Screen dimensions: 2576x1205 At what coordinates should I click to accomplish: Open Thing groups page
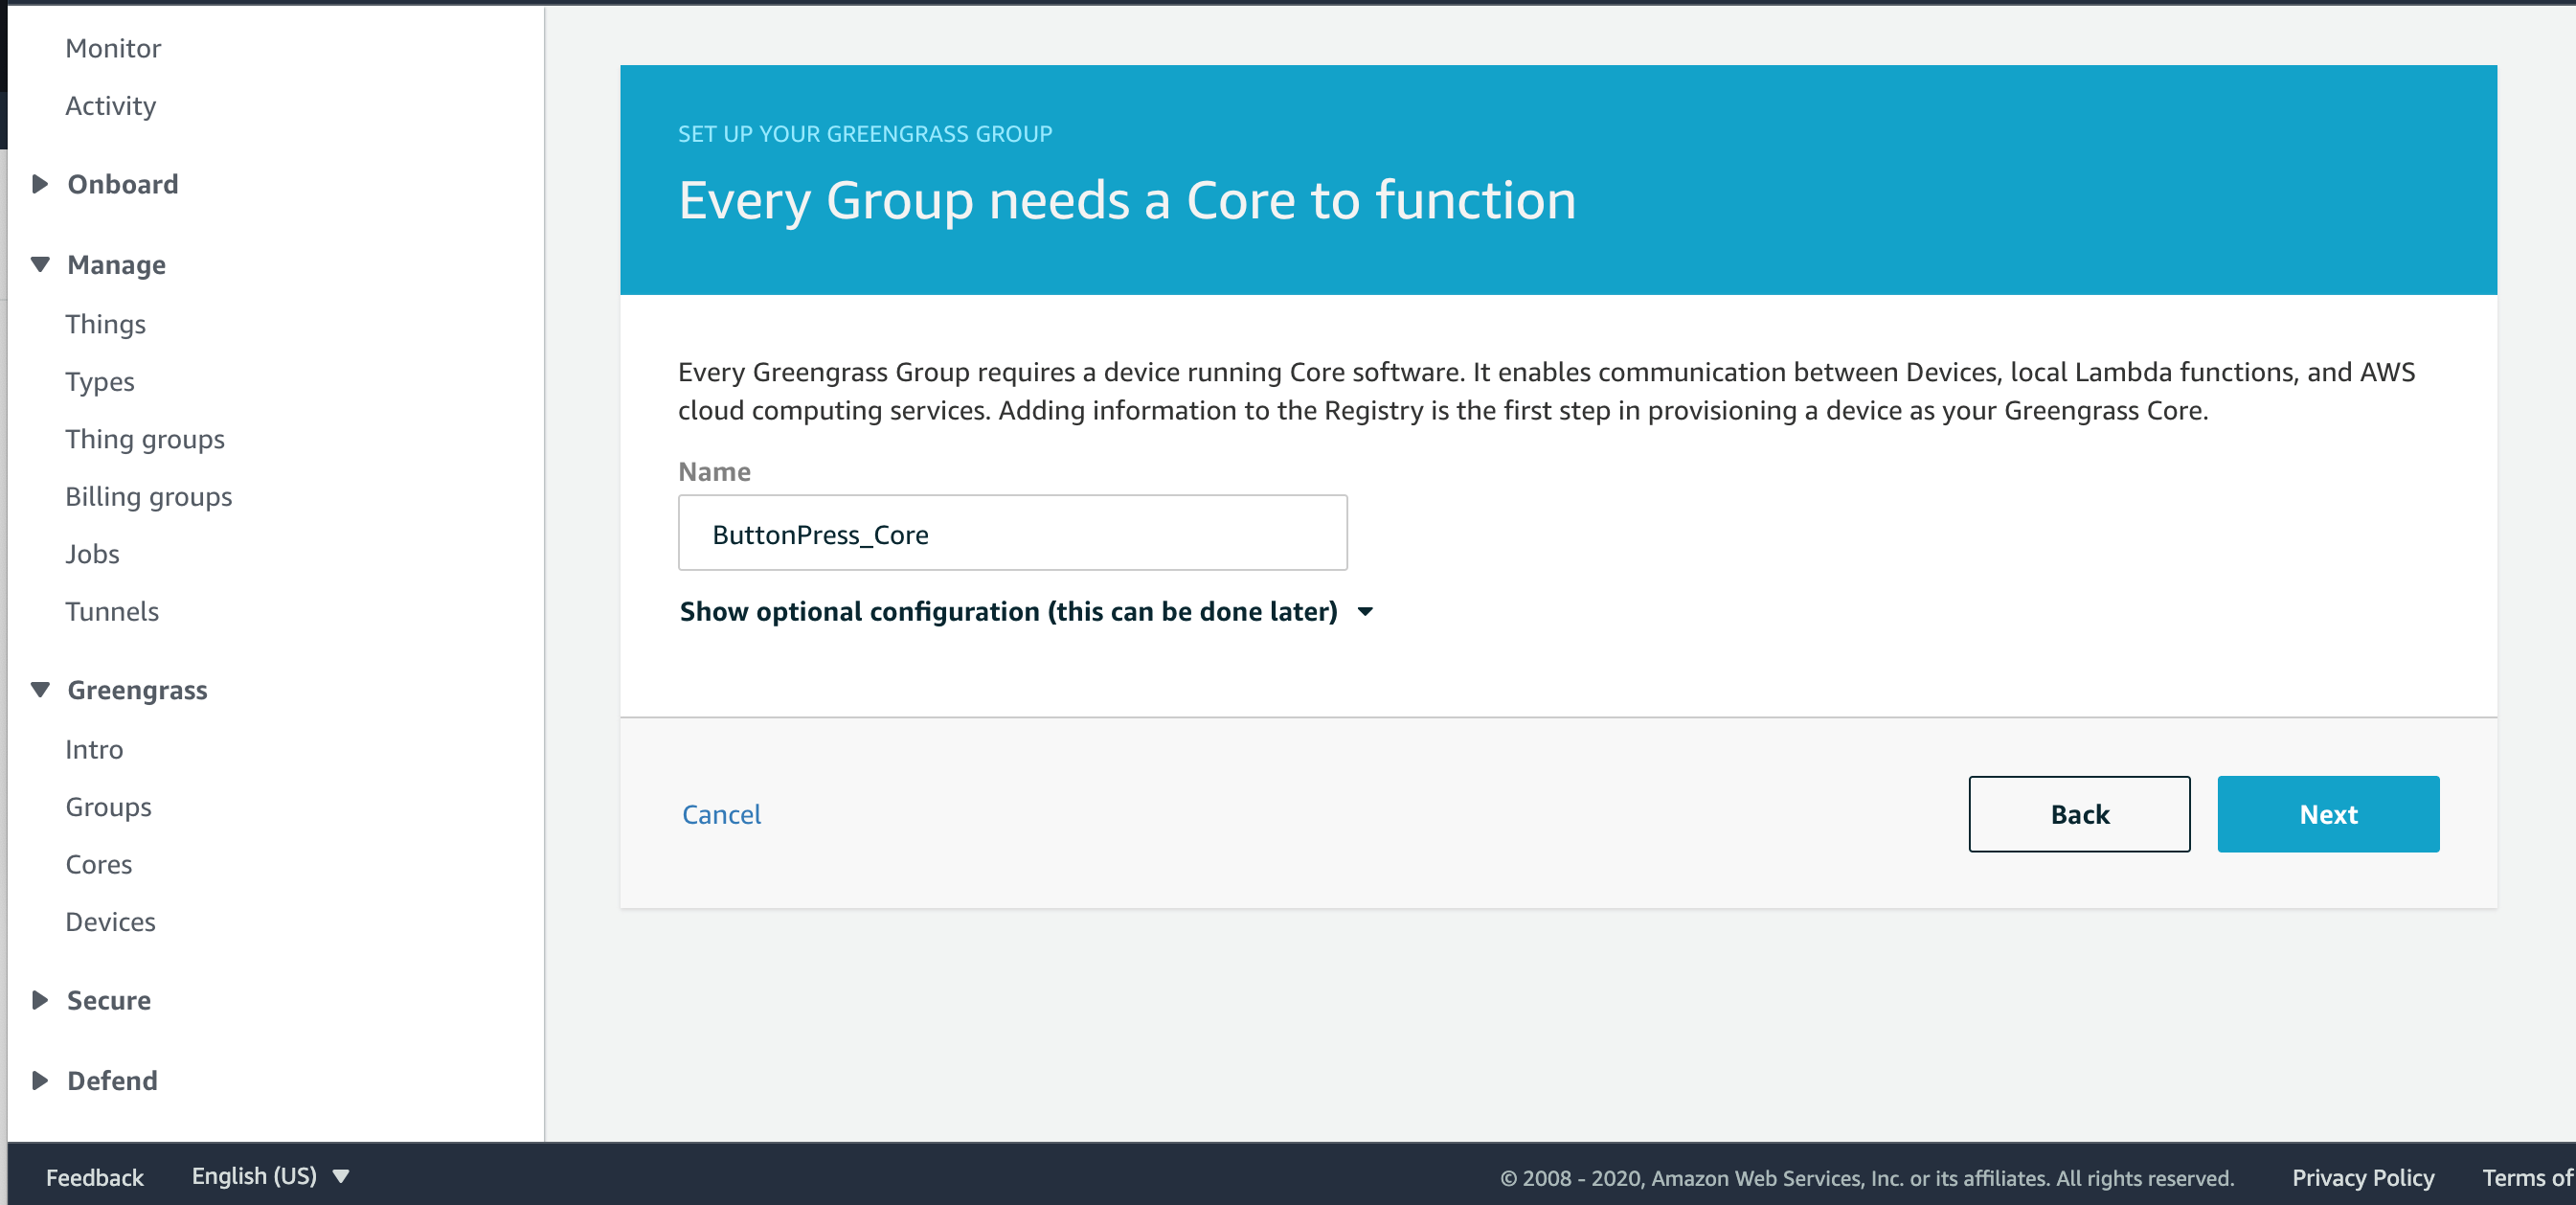pyautogui.click(x=145, y=439)
